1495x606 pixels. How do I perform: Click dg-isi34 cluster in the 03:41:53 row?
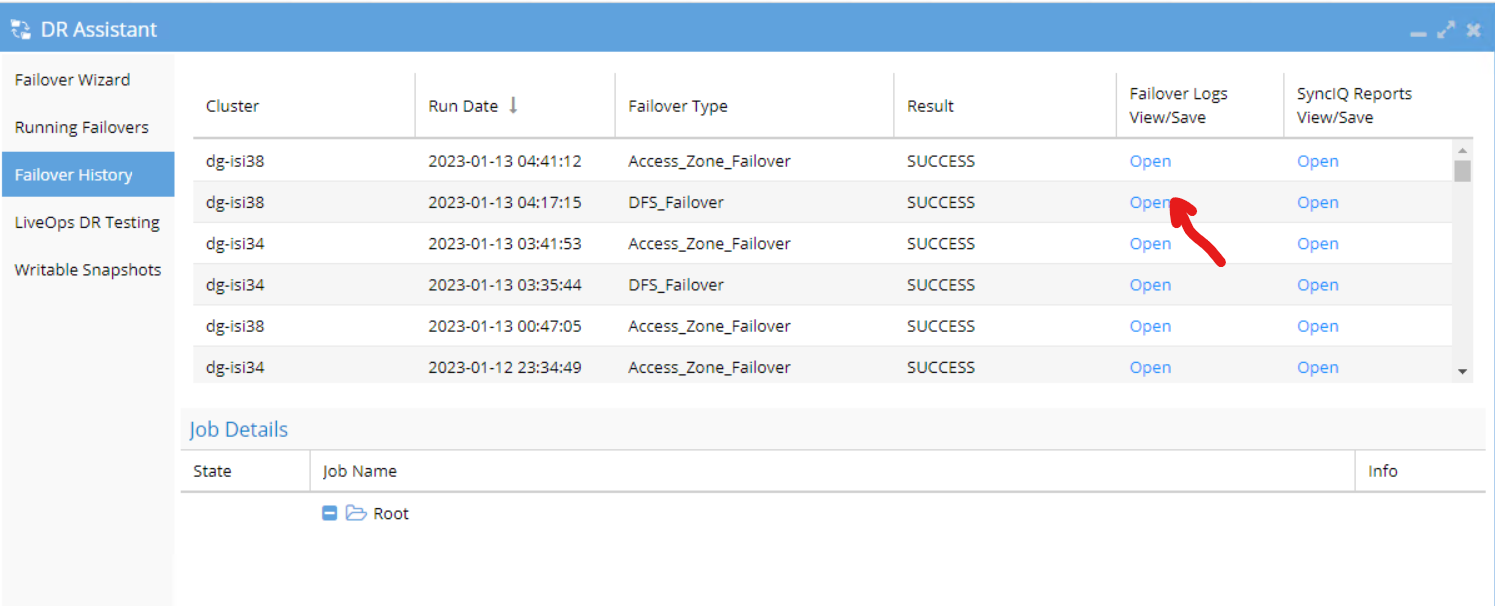click(235, 244)
